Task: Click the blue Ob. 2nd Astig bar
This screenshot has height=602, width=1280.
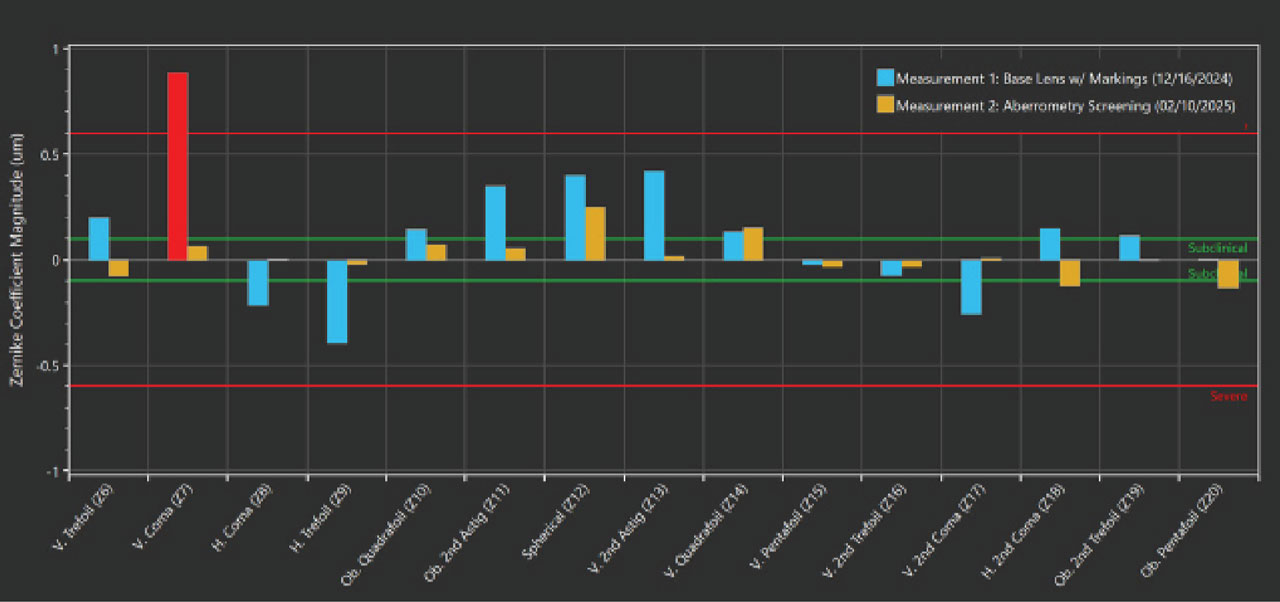Action: coord(495,222)
